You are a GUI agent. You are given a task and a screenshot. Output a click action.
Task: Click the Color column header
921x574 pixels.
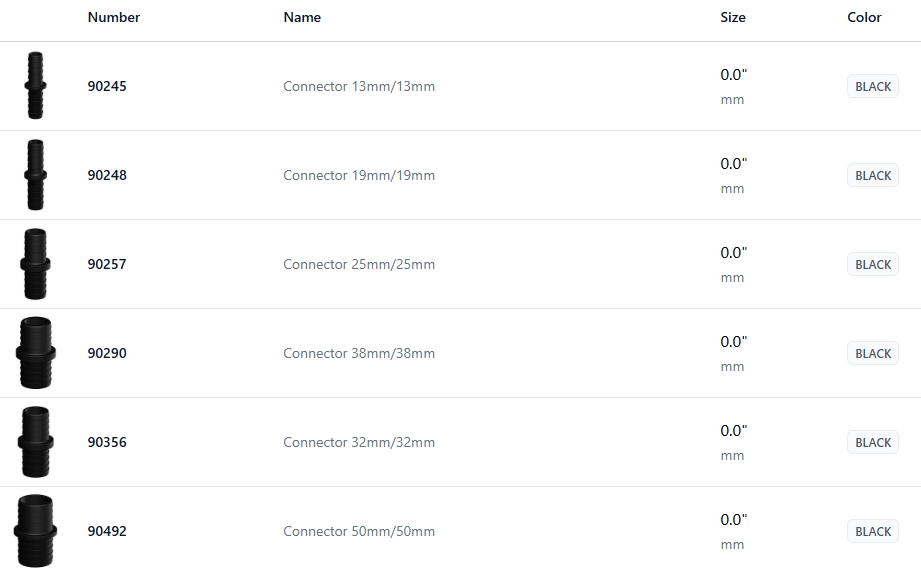coord(864,17)
